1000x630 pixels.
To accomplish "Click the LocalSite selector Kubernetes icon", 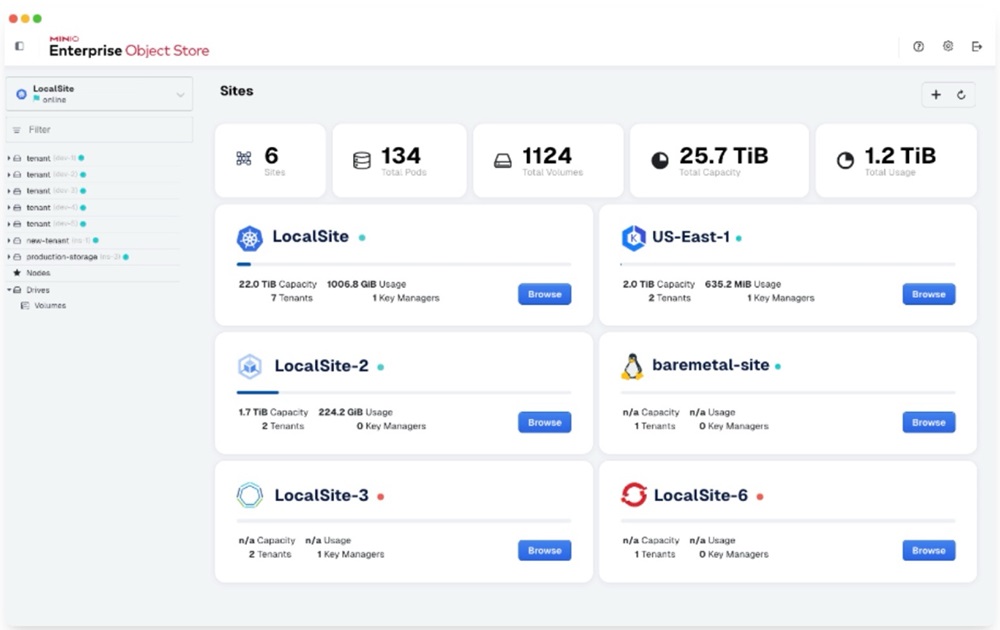I will pos(21,94).
